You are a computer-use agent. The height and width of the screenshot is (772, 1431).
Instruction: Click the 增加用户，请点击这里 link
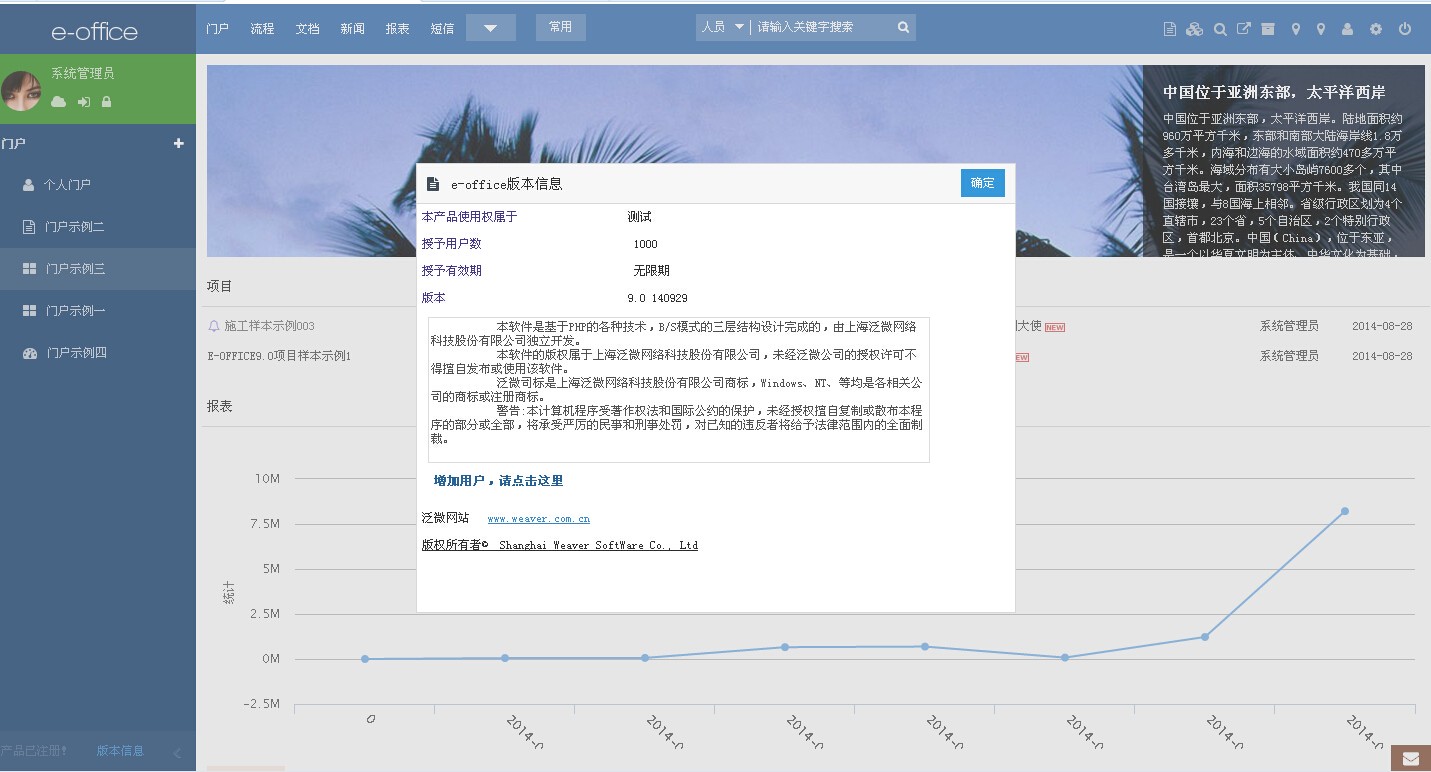498,481
